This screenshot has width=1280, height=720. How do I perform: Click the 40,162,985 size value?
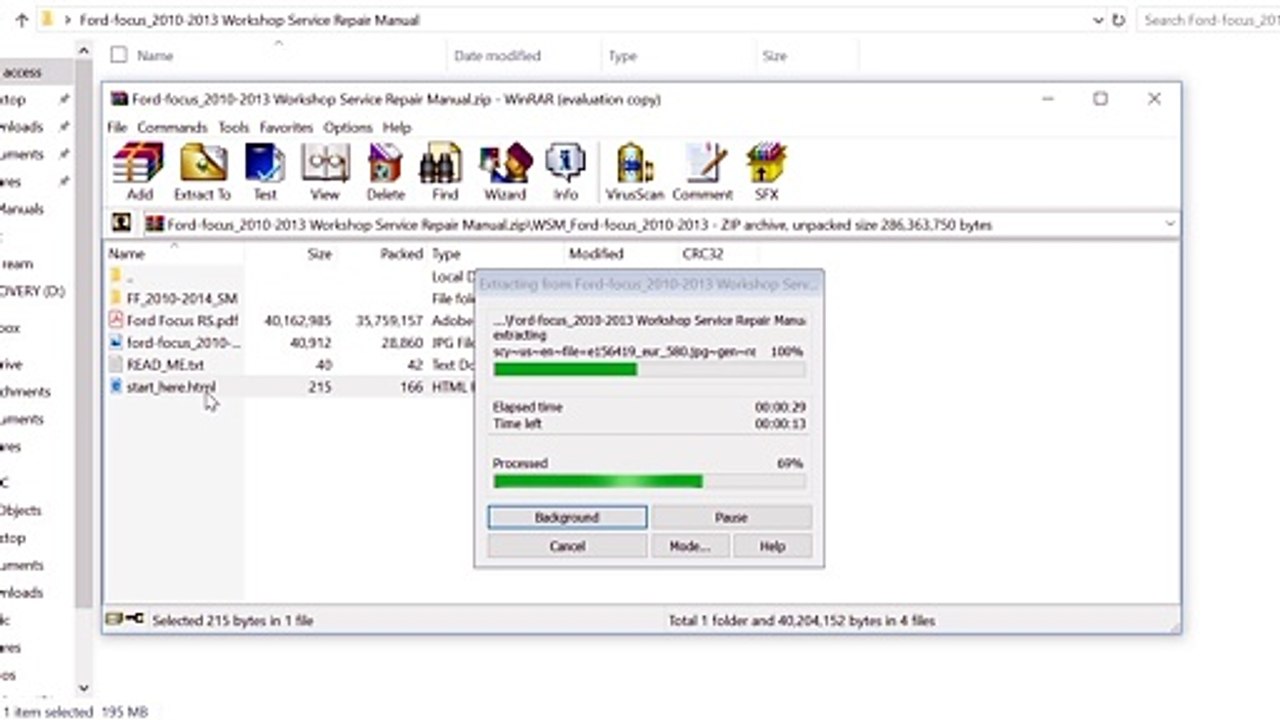(x=298, y=321)
